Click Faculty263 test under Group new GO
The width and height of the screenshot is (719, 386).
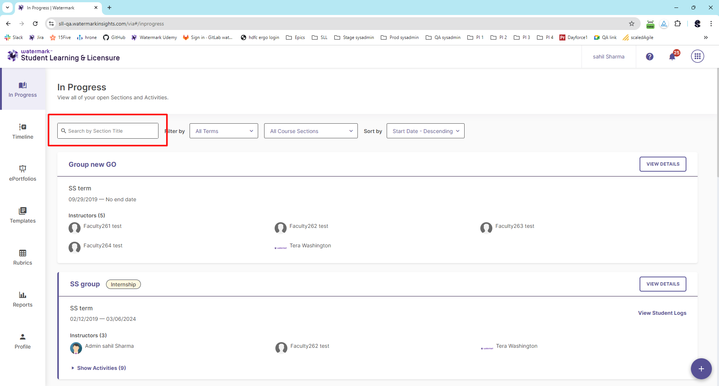tap(507, 227)
